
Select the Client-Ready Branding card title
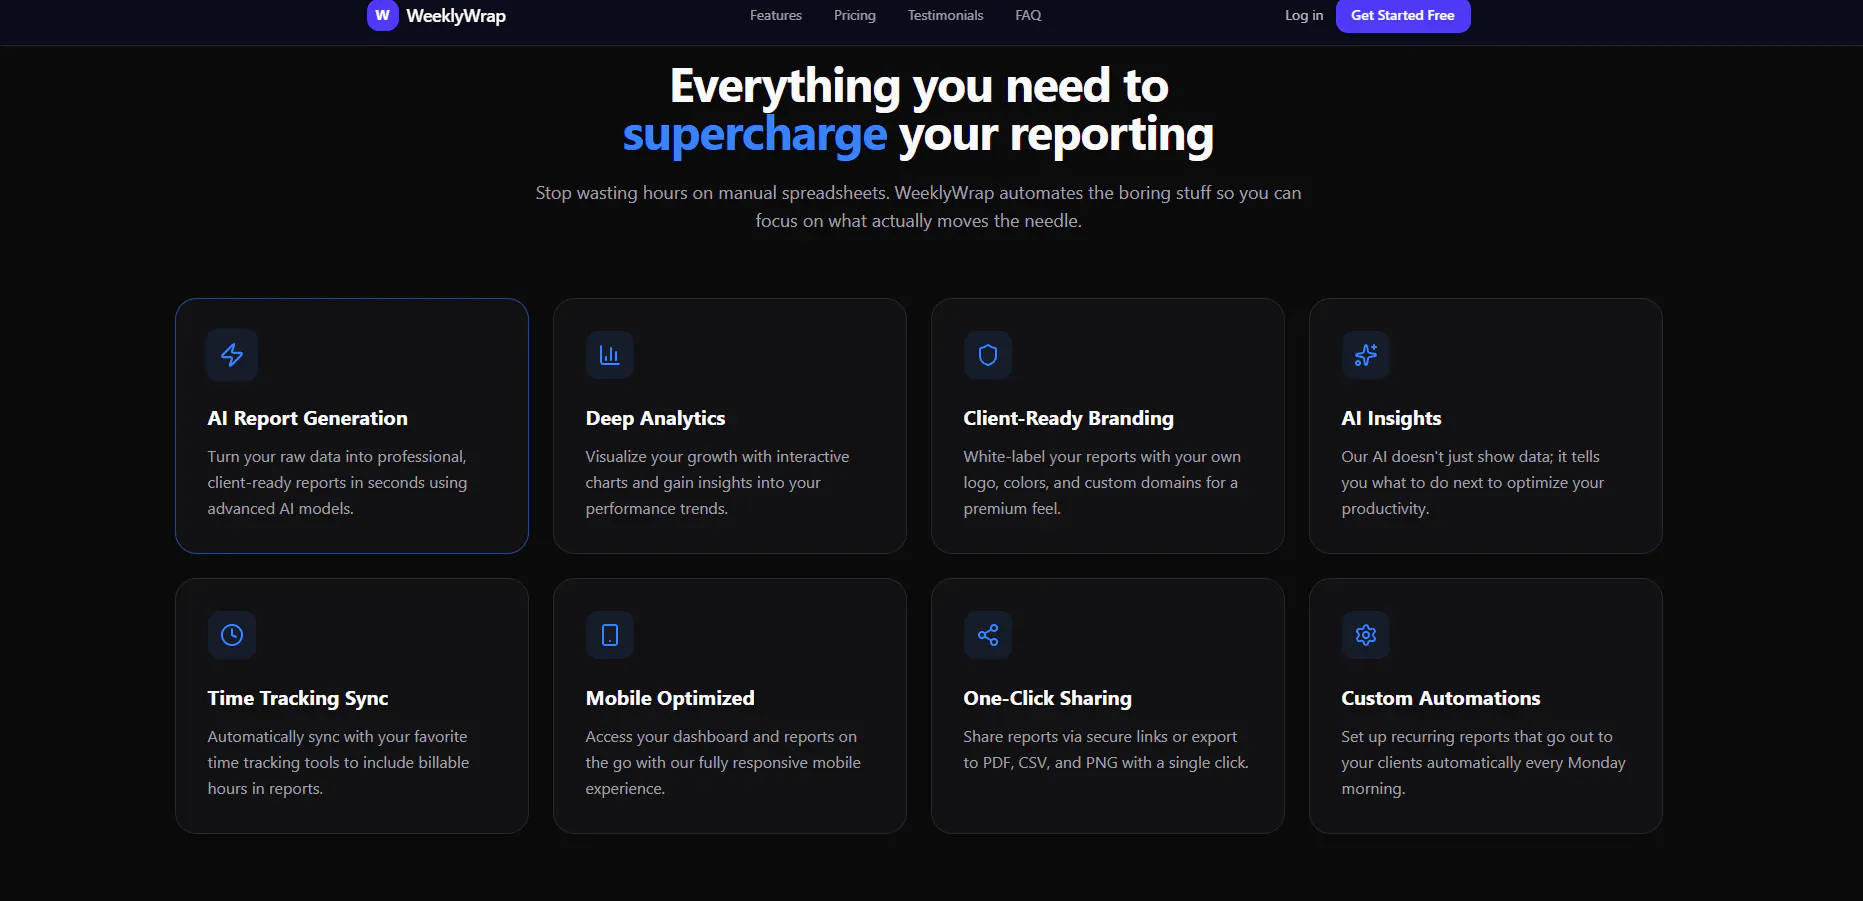(1068, 418)
